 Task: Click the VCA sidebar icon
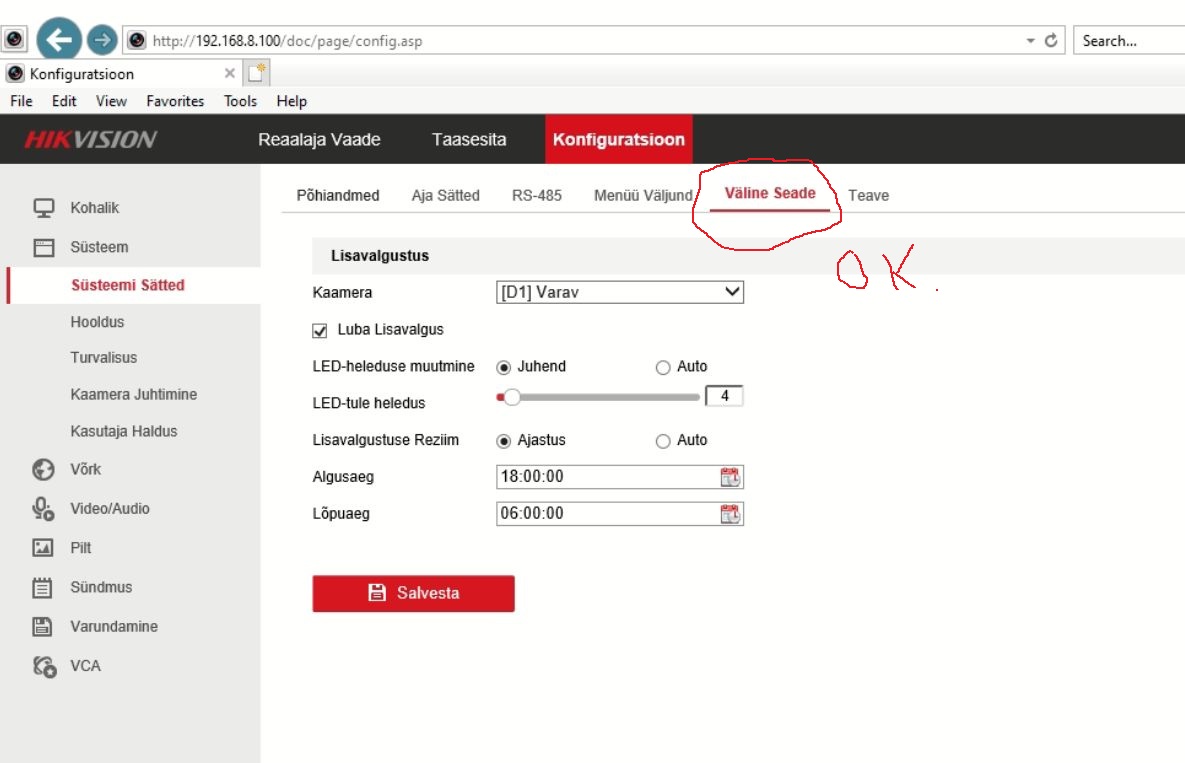point(43,666)
